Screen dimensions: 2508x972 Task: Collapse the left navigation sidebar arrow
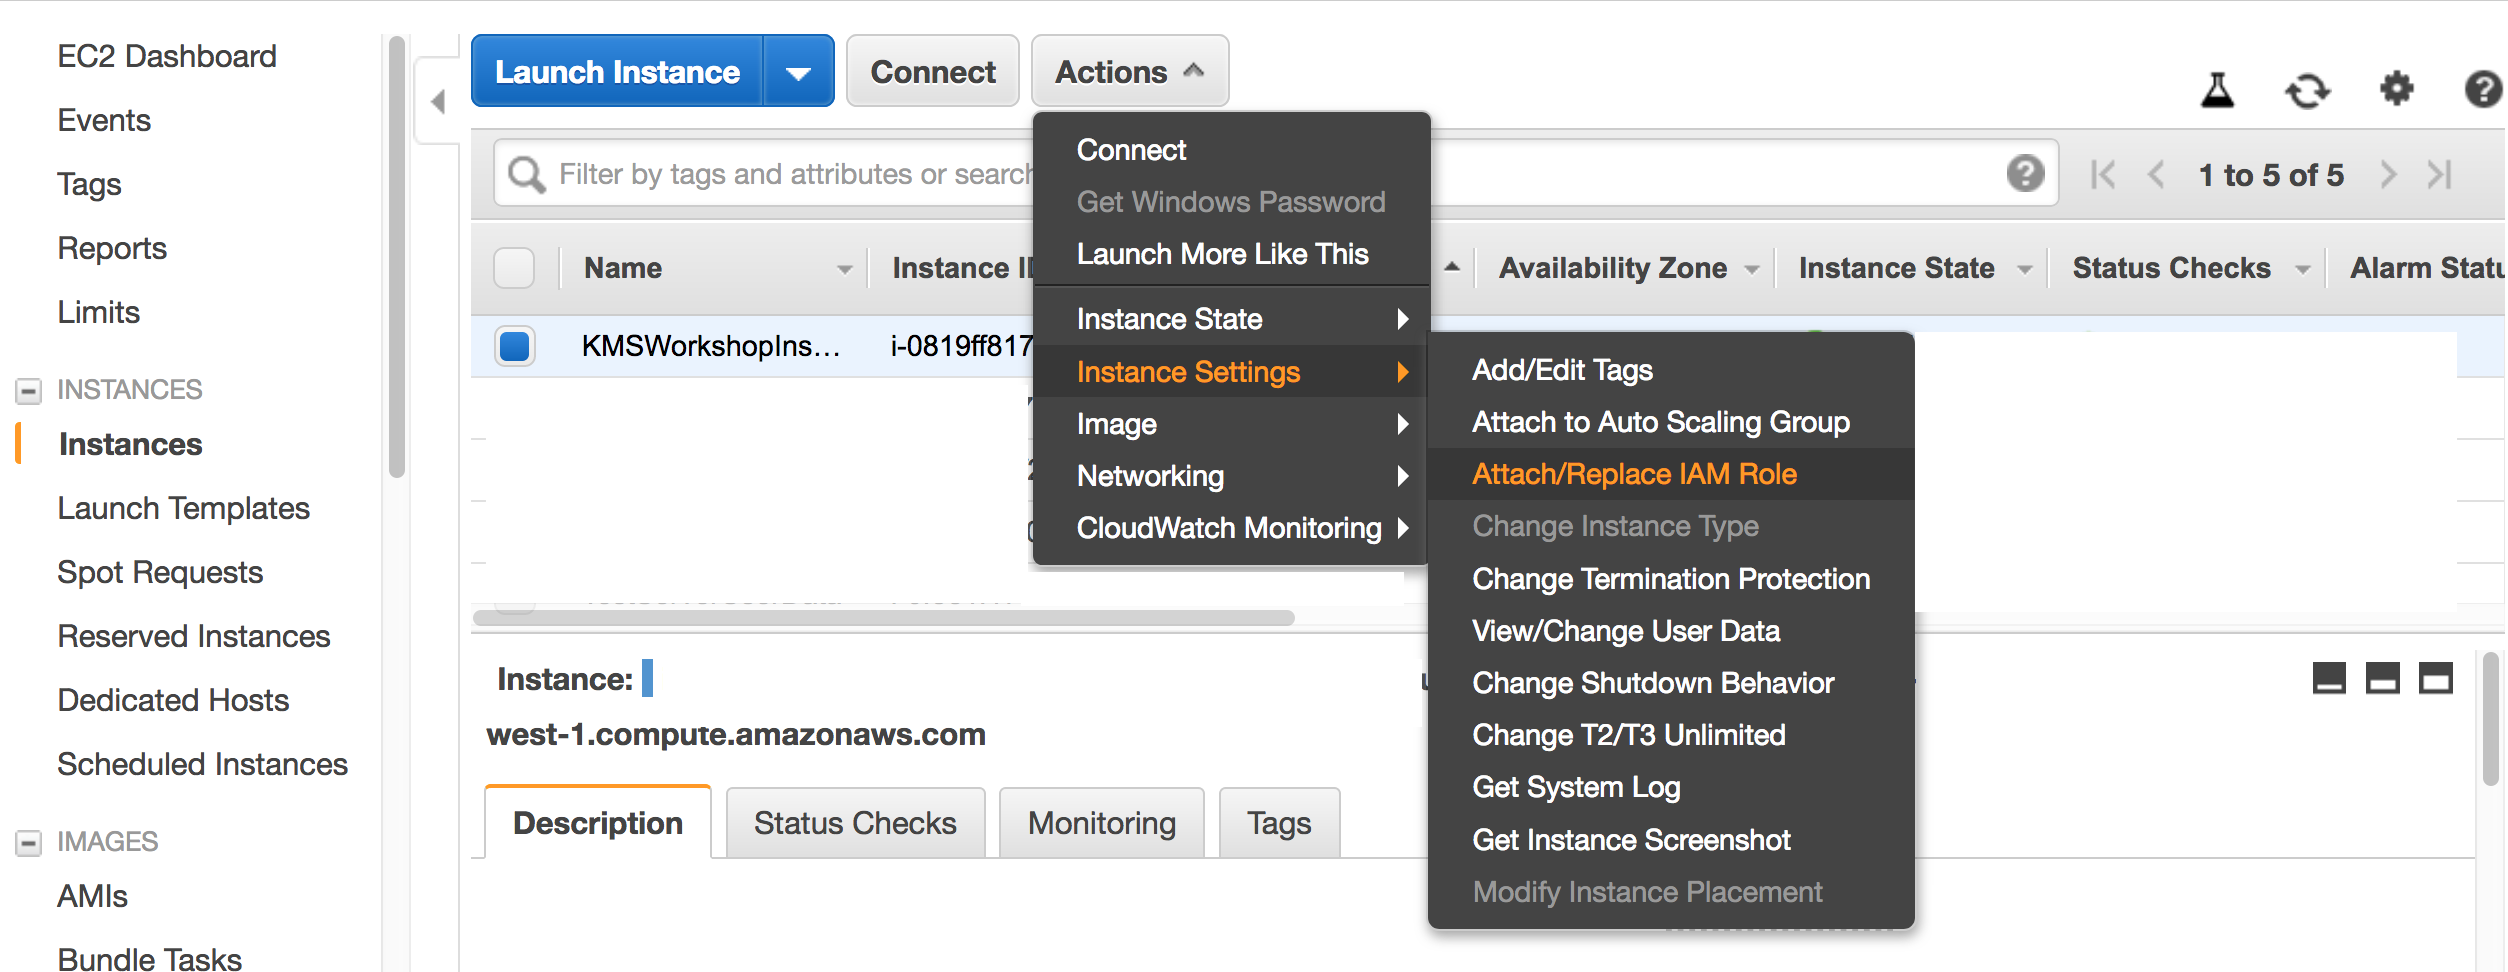(437, 101)
